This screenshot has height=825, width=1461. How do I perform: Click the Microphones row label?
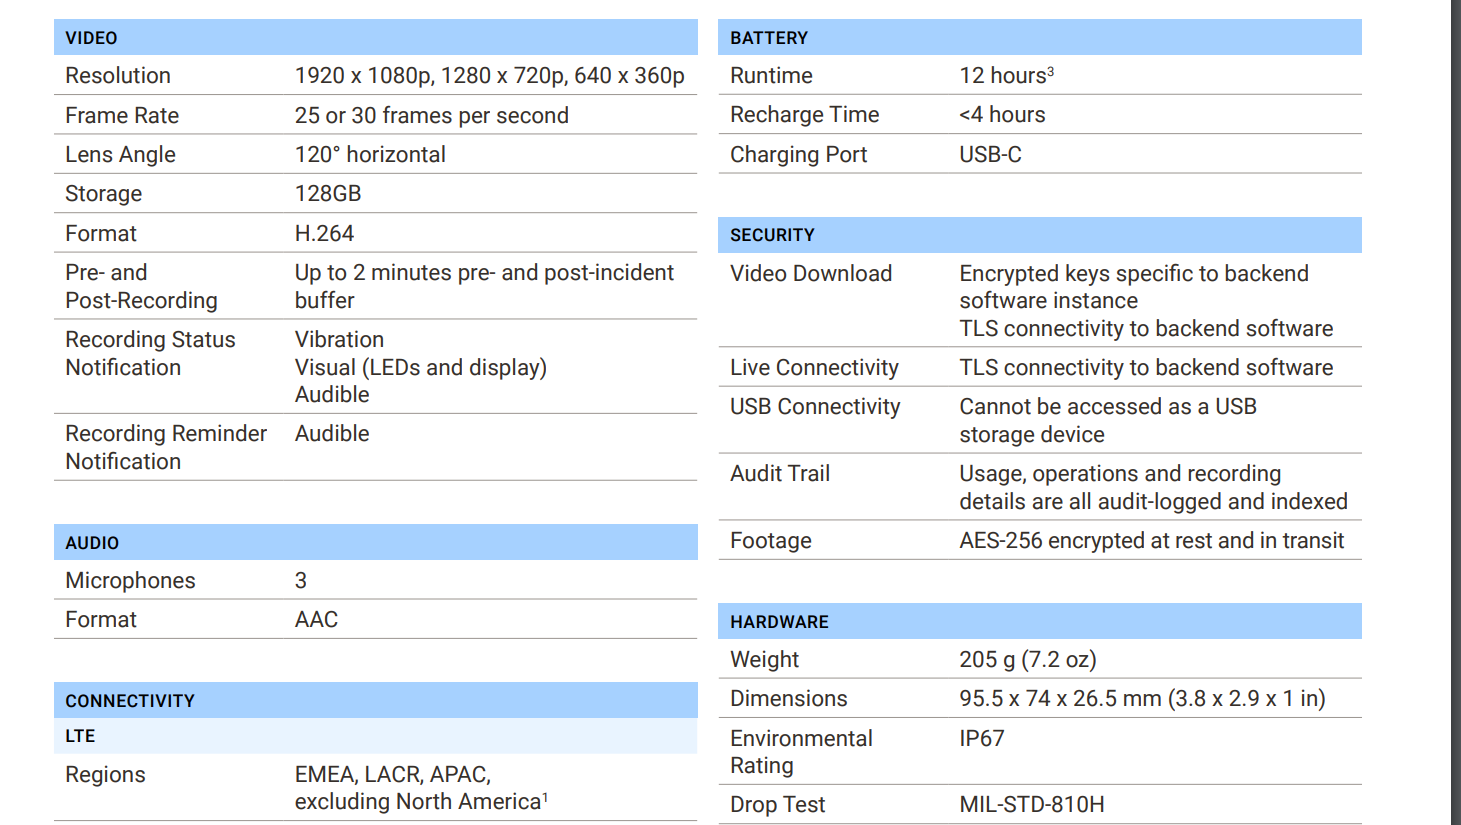[130, 581]
